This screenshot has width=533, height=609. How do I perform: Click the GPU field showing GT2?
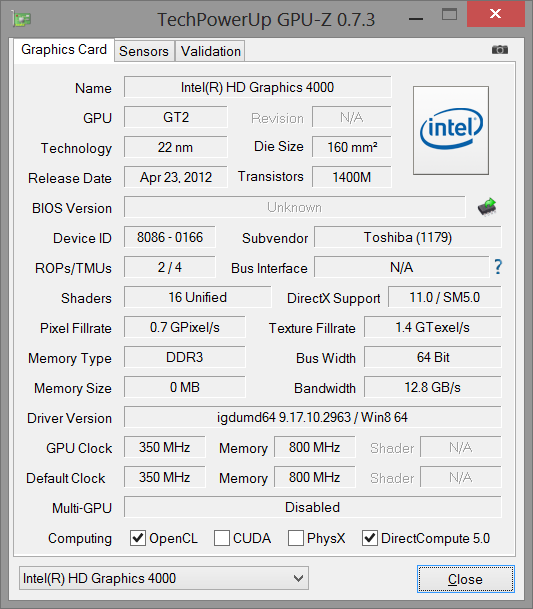coord(176,117)
